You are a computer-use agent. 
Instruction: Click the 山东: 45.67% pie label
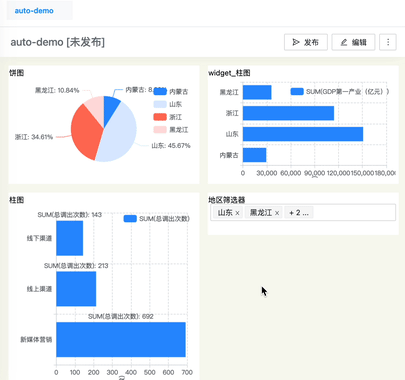point(171,146)
